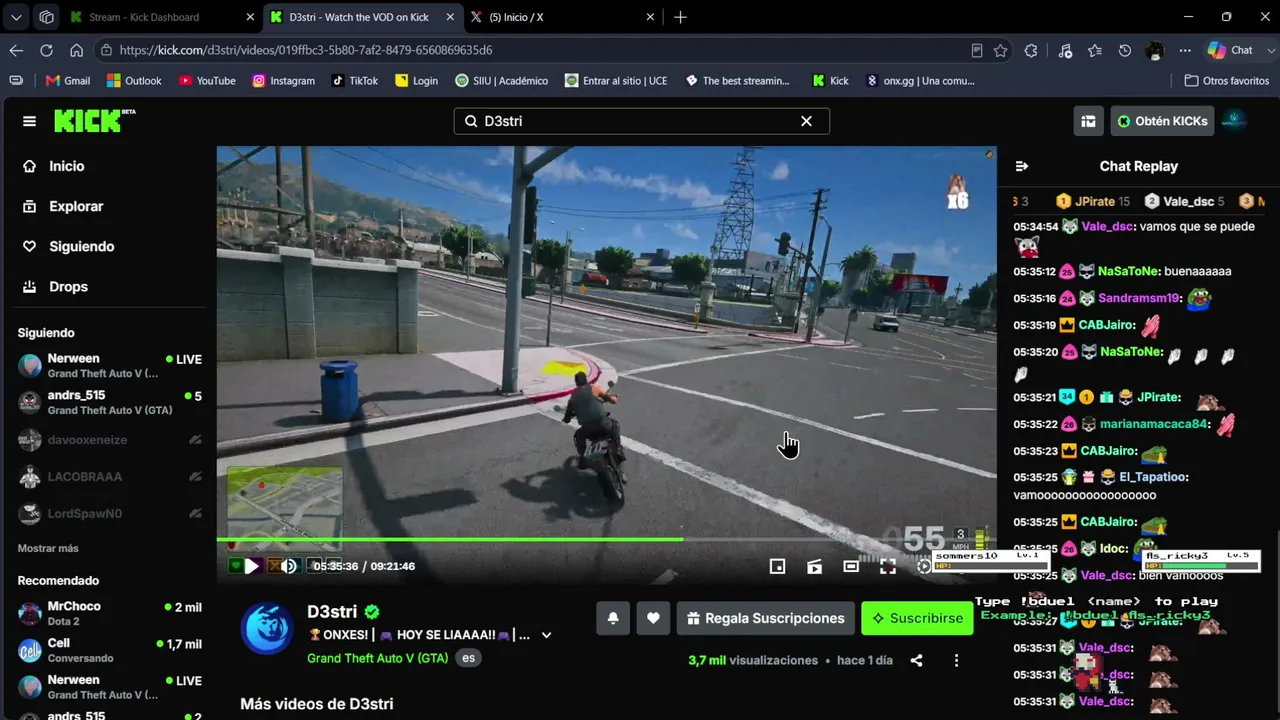Open Siguiendo in the sidebar

coord(81,246)
